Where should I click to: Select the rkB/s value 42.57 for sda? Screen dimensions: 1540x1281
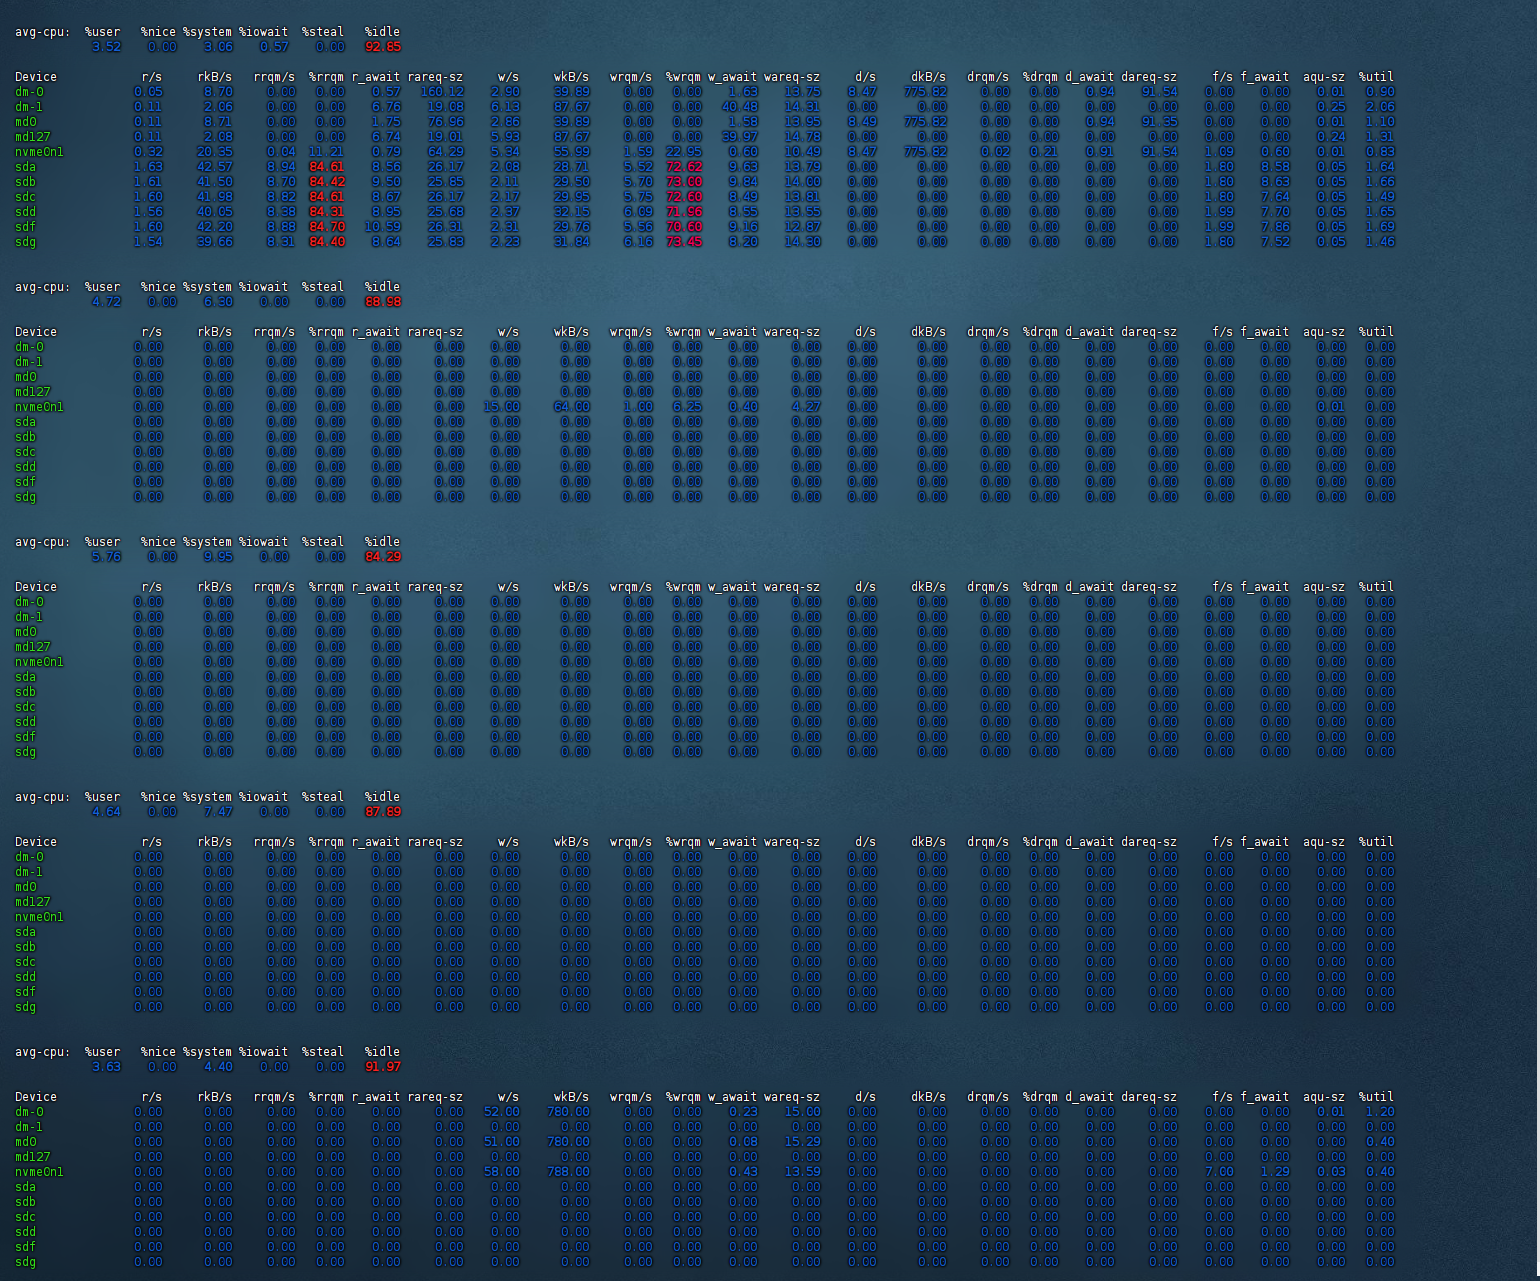point(215,167)
